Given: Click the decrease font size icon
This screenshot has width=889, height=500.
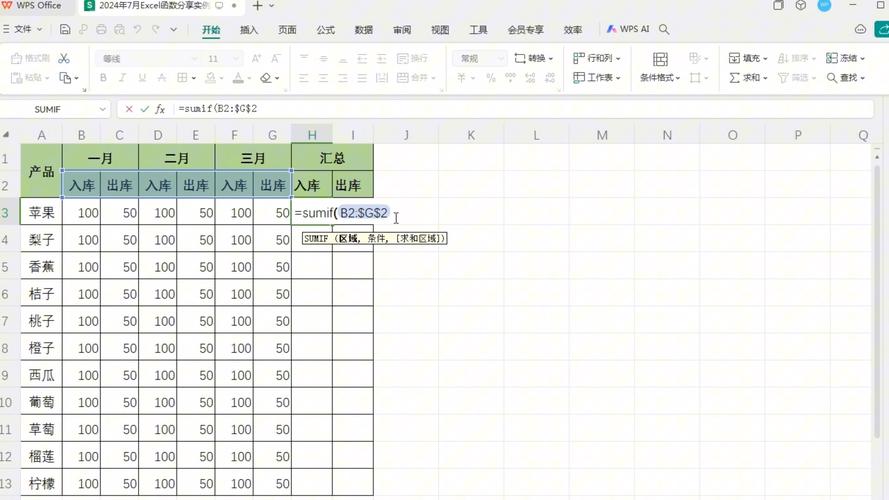Looking at the screenshot, I should pos(276,58).
